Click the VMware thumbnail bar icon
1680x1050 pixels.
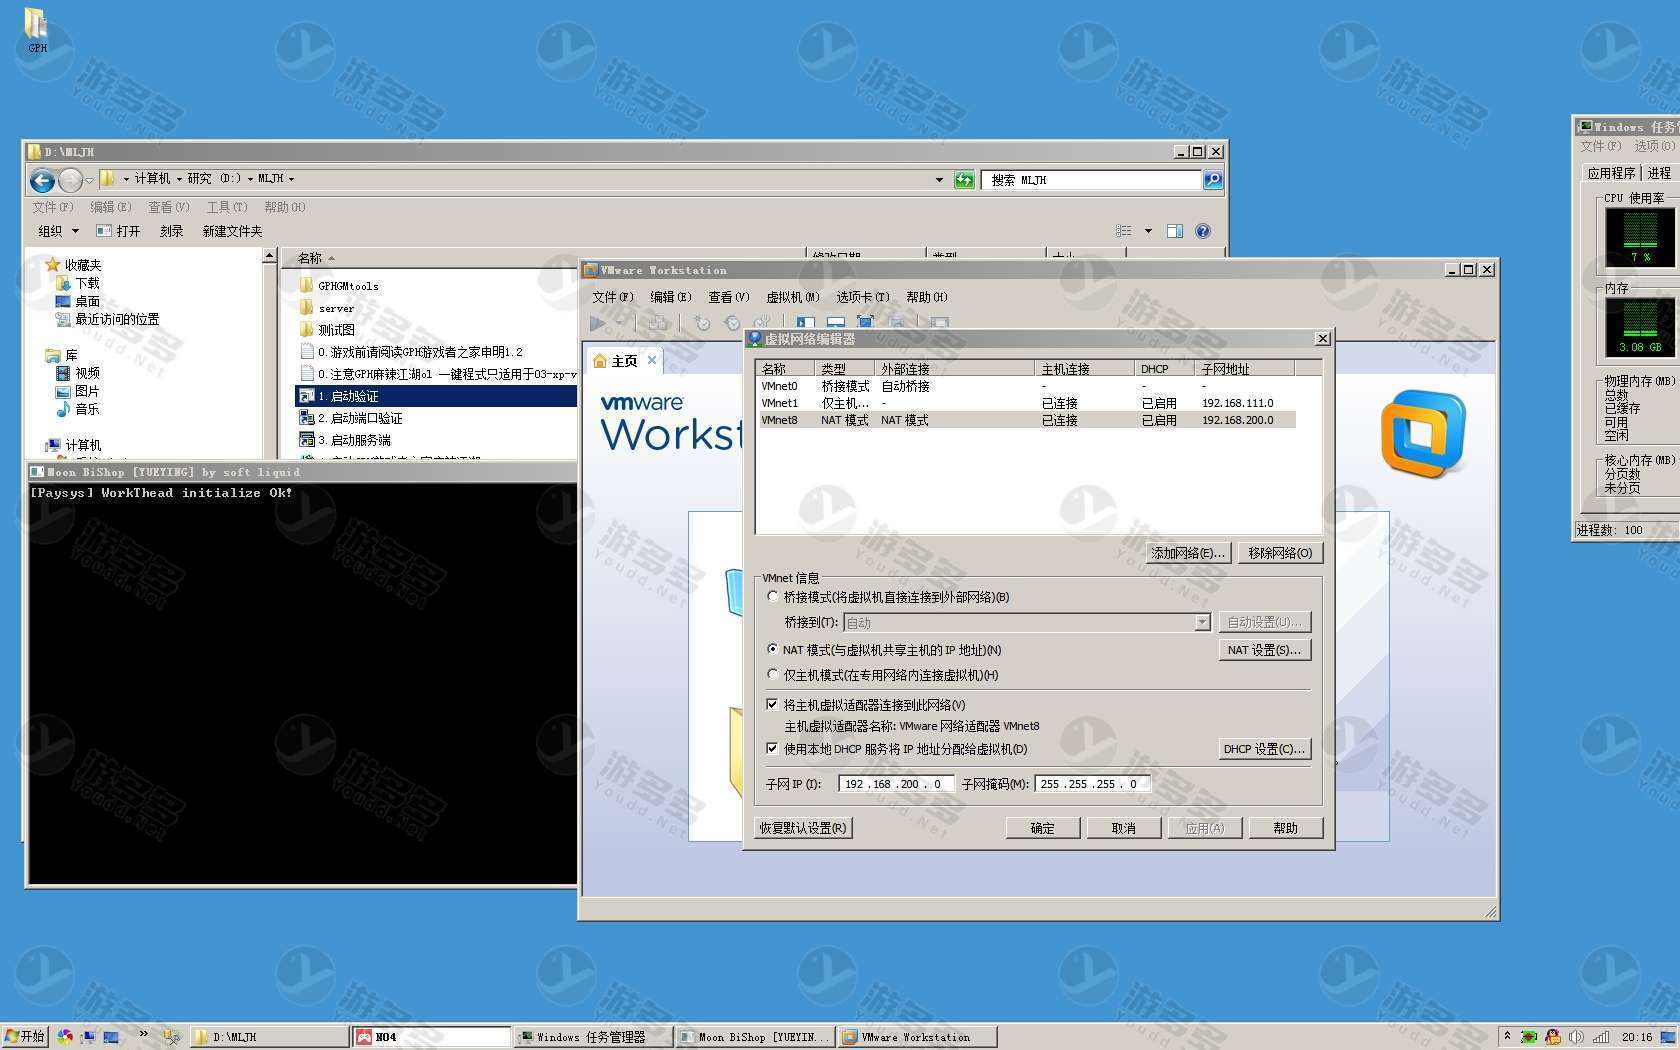(x=836, y=323)
